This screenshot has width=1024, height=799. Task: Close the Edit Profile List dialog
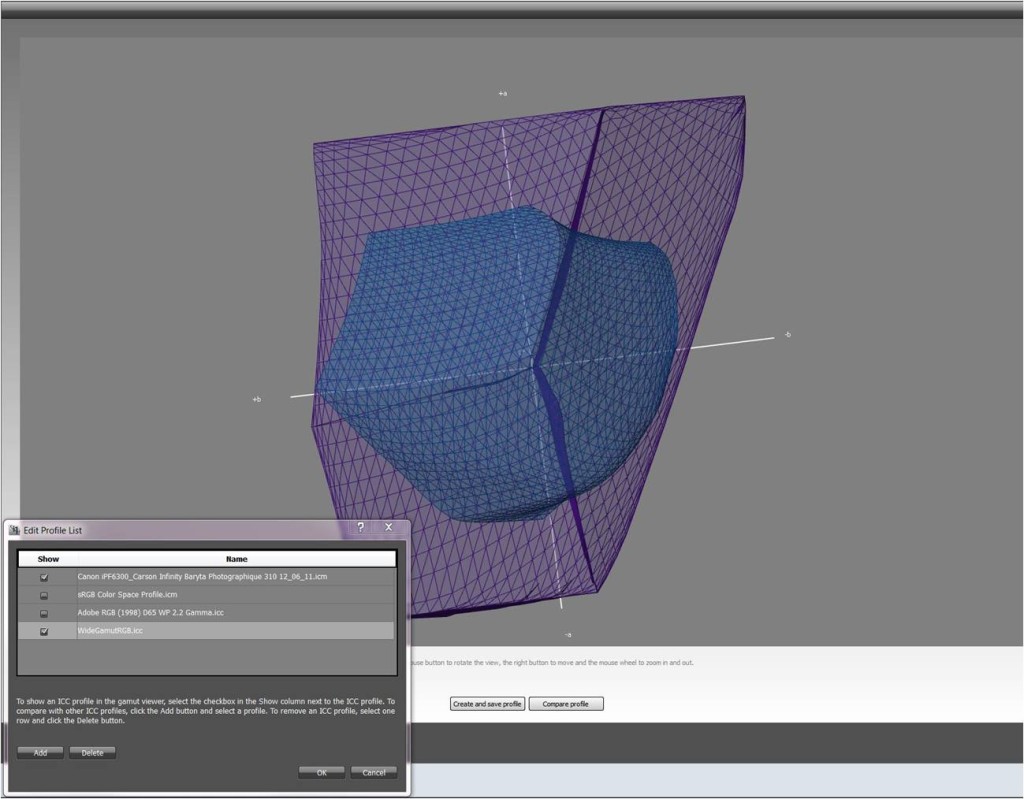(389, 527)
